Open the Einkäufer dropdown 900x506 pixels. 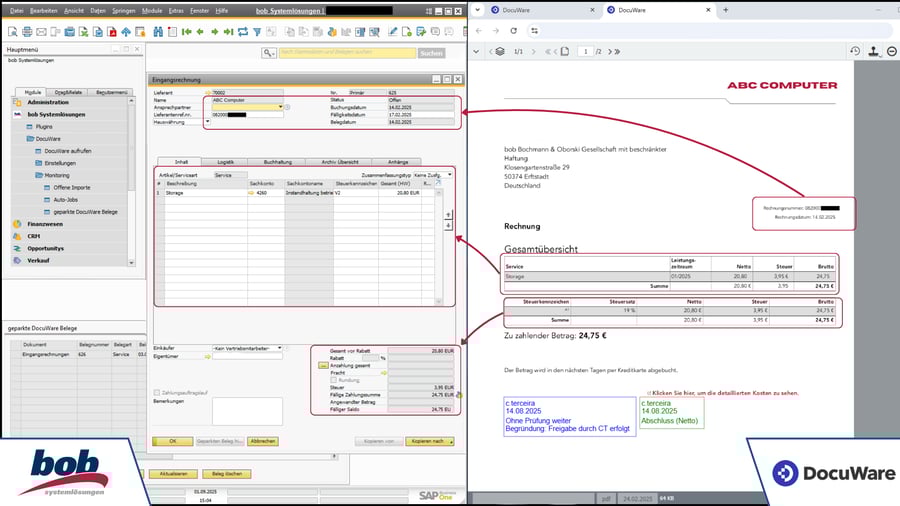pos(280,348)
